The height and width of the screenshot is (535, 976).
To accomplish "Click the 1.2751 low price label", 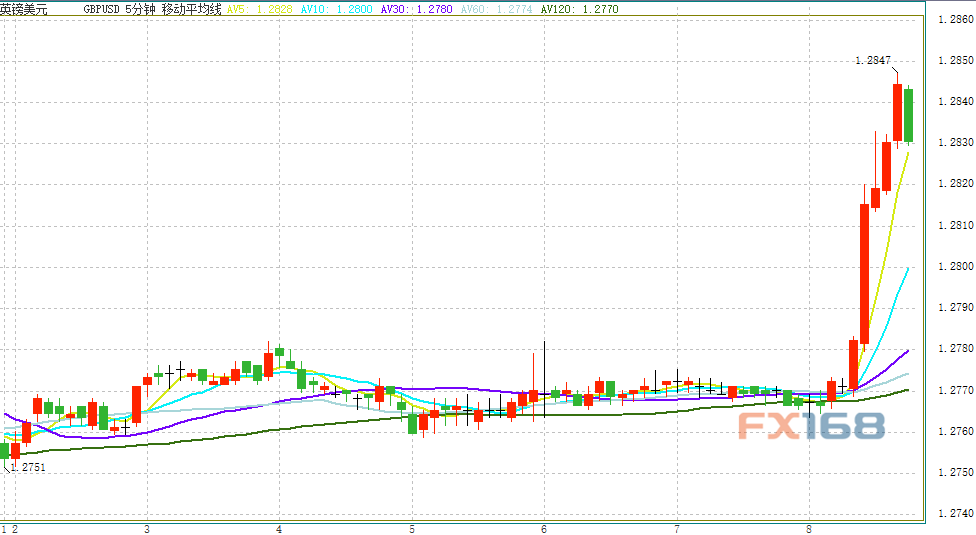I will pos(29,467).
